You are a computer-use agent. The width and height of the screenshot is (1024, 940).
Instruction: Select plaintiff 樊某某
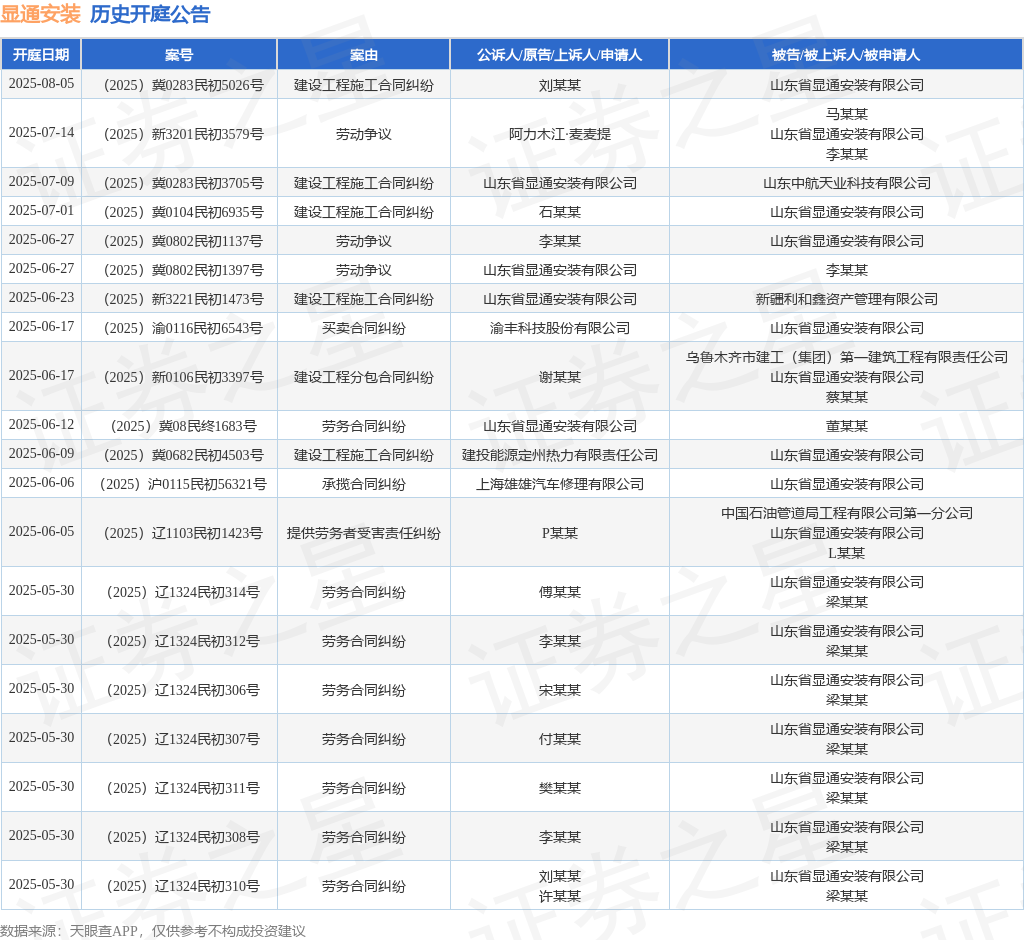560,788
